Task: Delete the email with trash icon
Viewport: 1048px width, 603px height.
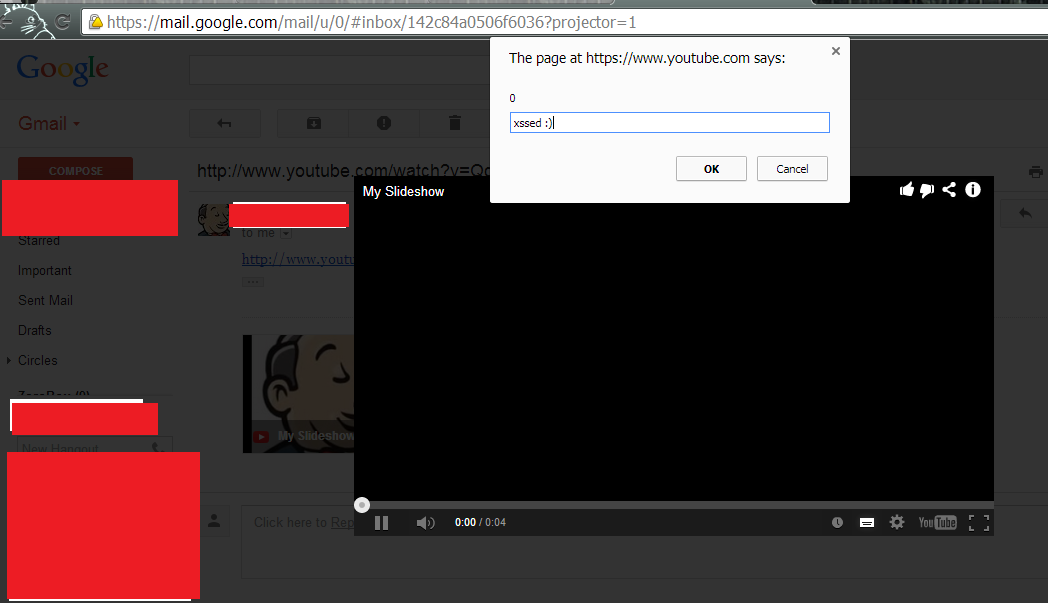Action: [454, 123]
